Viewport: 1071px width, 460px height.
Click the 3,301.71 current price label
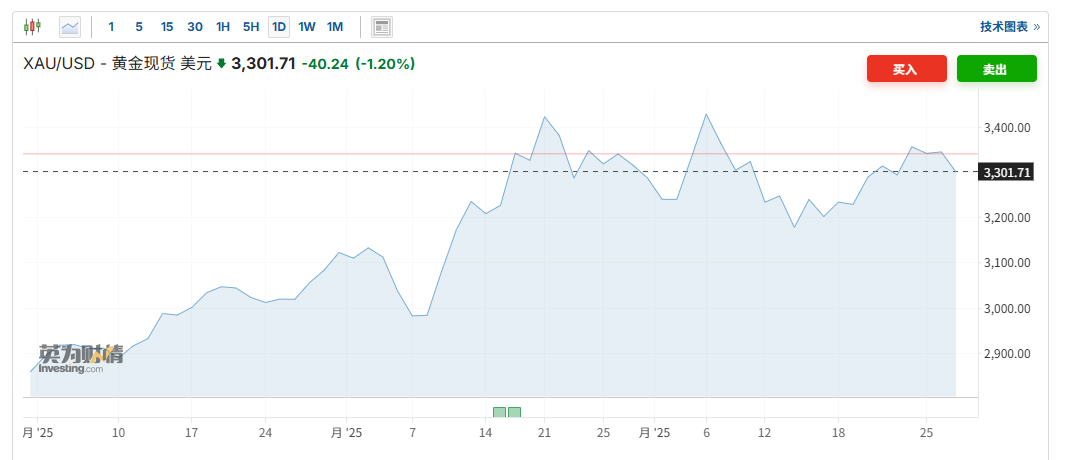coord(1007,172)
